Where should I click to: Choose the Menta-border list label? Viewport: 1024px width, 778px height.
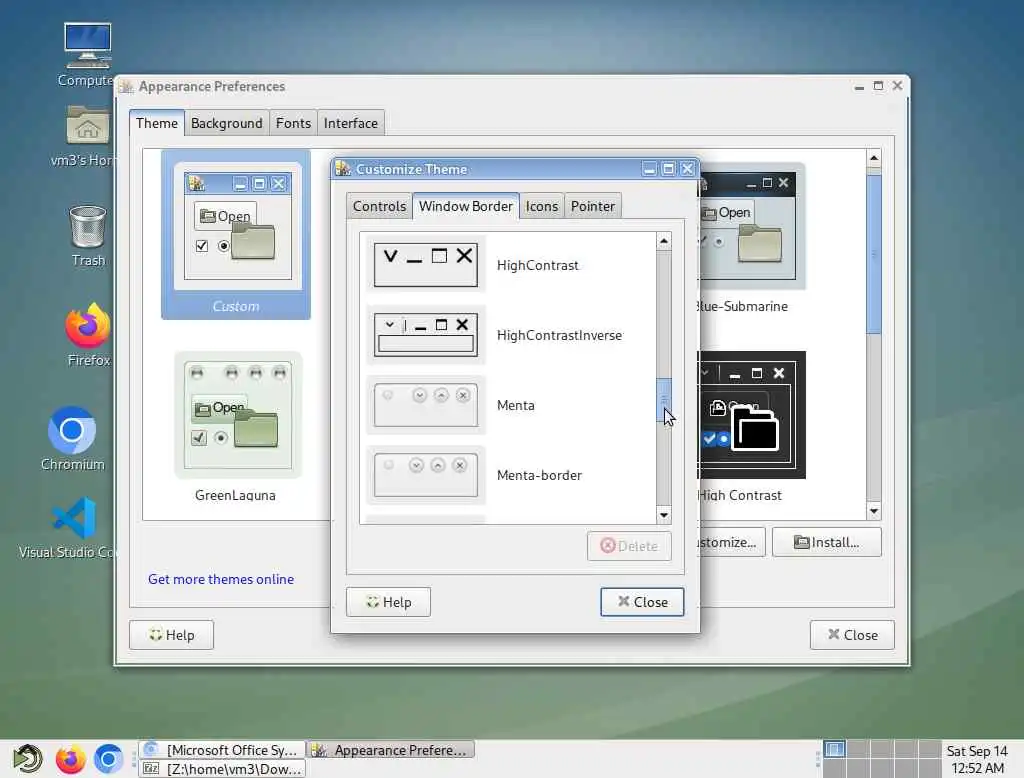539,475
